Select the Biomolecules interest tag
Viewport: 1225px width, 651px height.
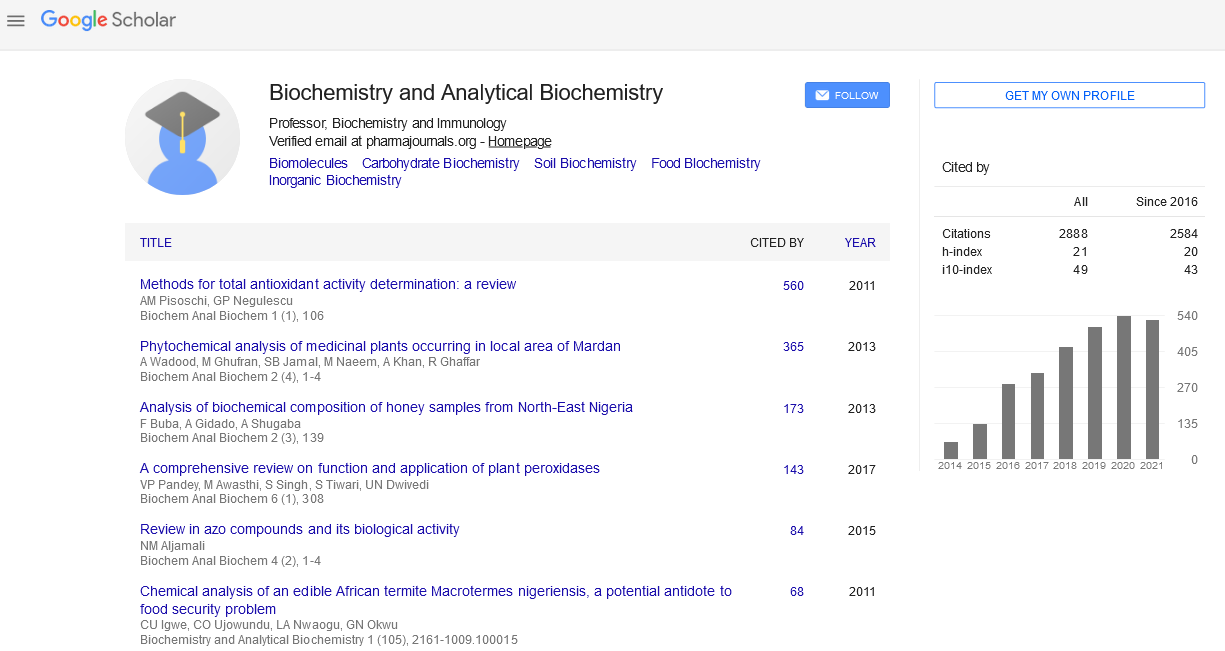[308, 163]
